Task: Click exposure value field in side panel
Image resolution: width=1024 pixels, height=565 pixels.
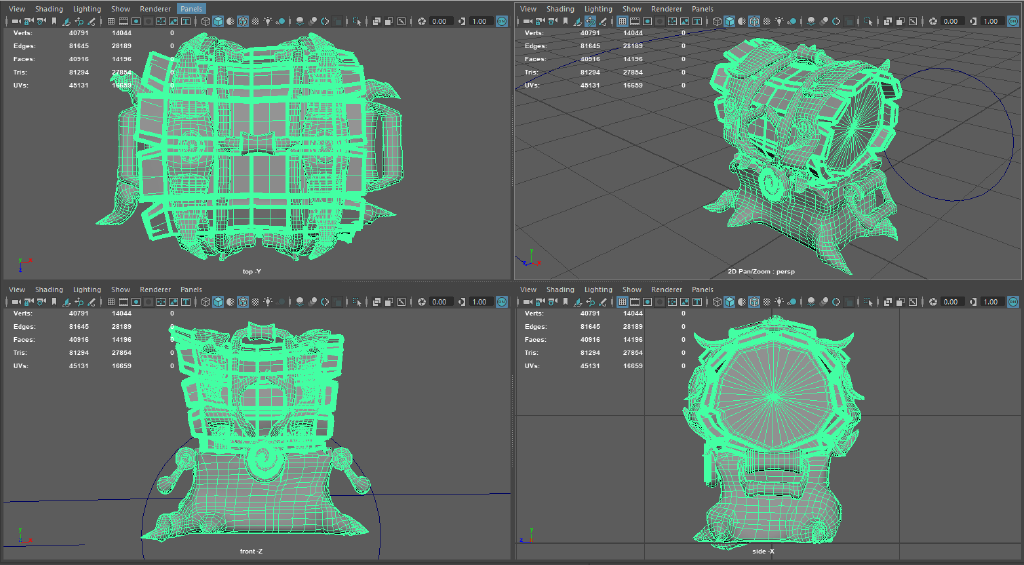Action: 953,302
